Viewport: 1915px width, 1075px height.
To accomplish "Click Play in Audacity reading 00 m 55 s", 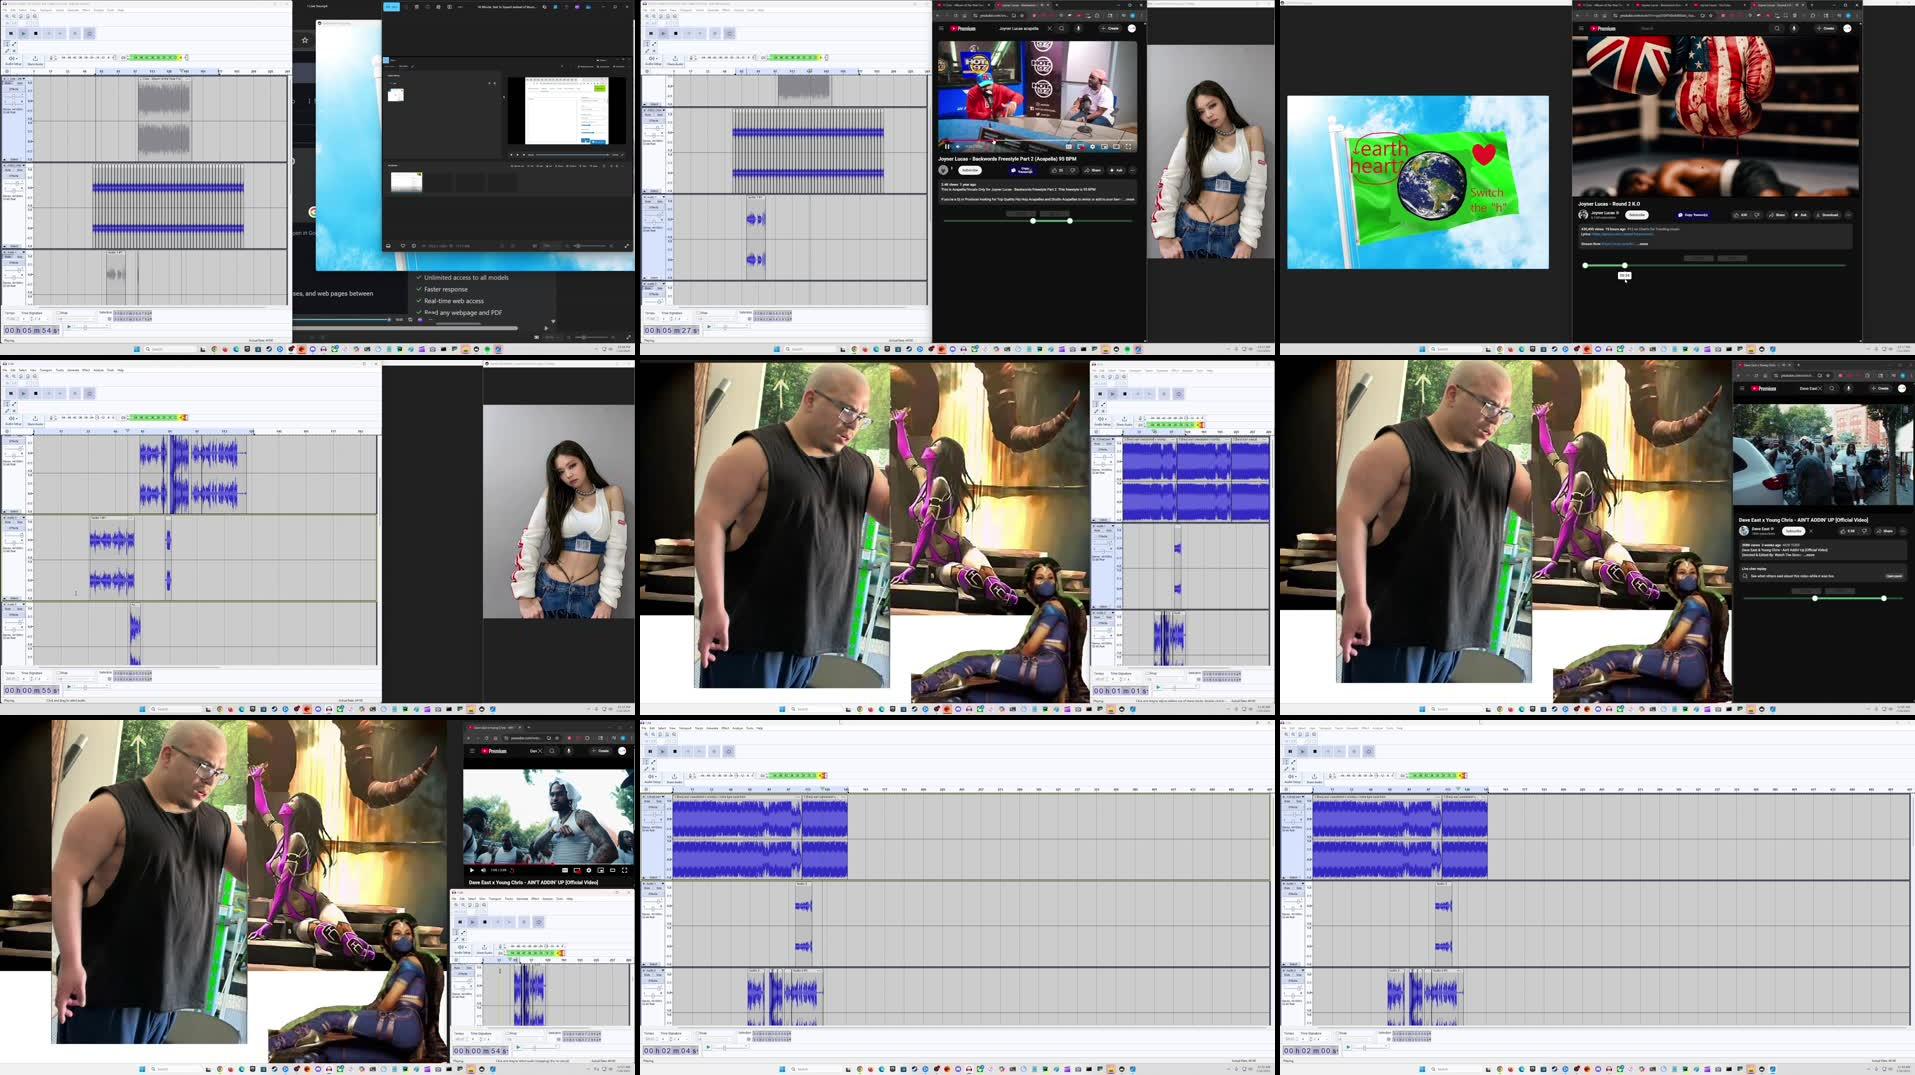I will (x=23, y=393).
